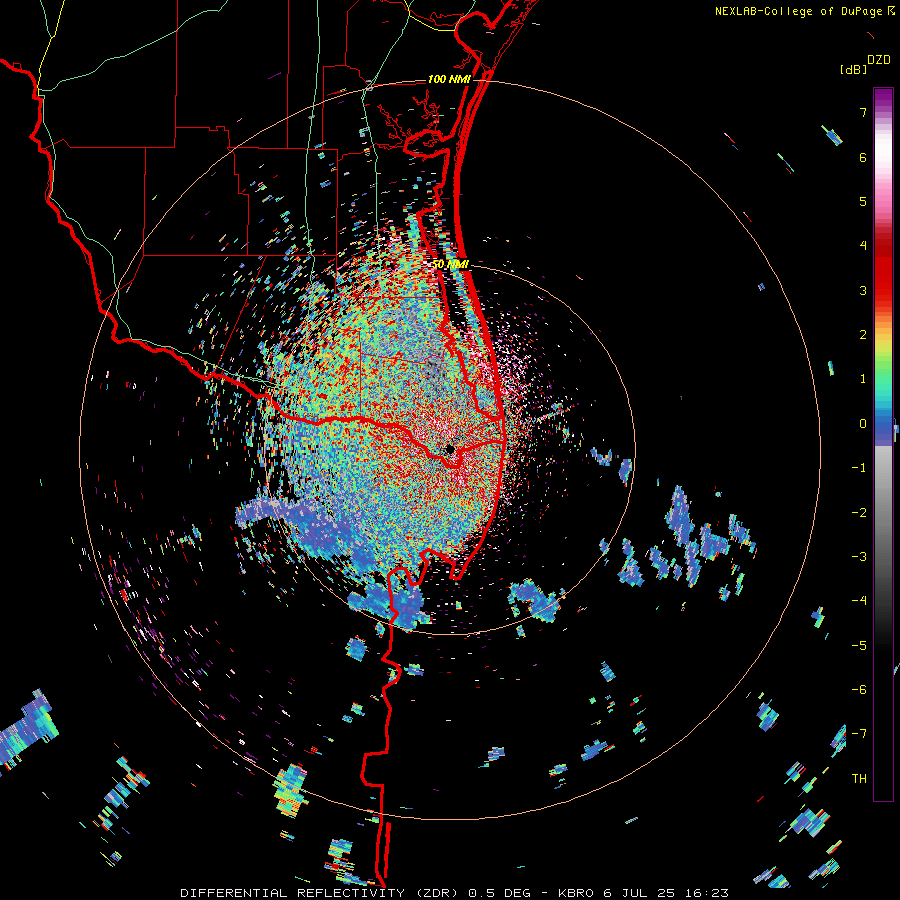This screenshot has width=900, height=900.
Task: Click the [dB] units label
Action: [854, 69]
